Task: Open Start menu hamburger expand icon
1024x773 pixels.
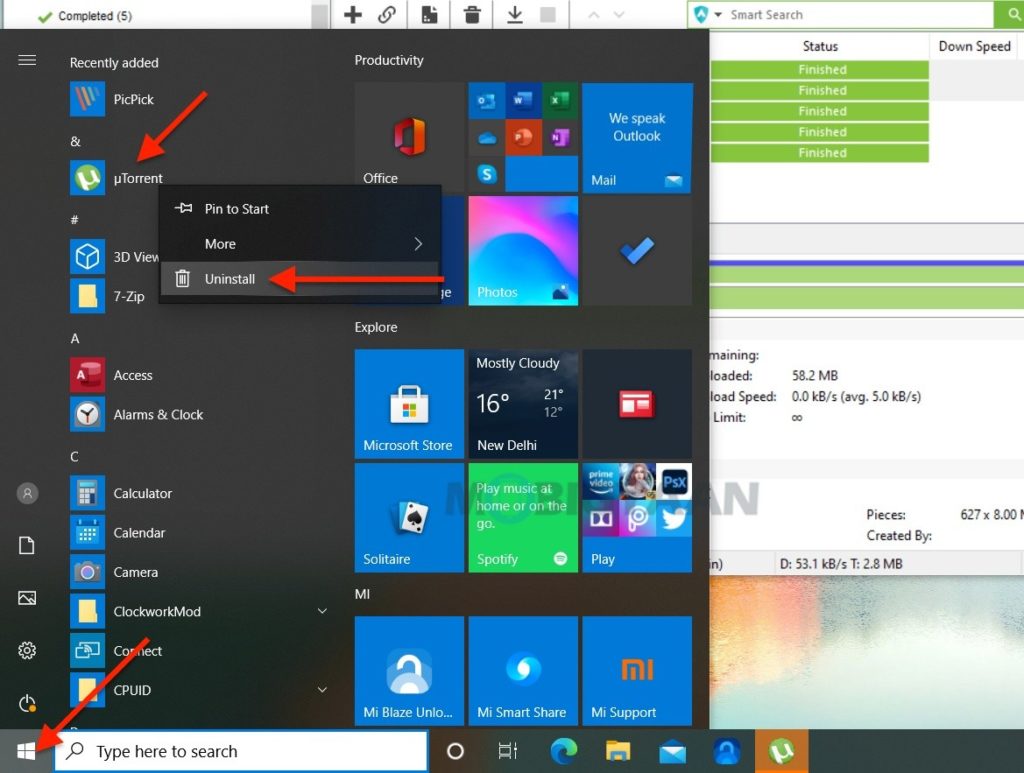Action: [x=27, y=60]
